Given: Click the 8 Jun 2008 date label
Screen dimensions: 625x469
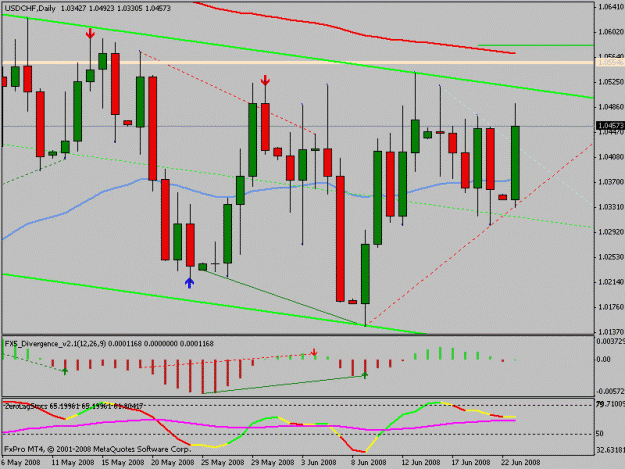Looking at the screenshot, I should pyautogui.click(x=369, y=462).
